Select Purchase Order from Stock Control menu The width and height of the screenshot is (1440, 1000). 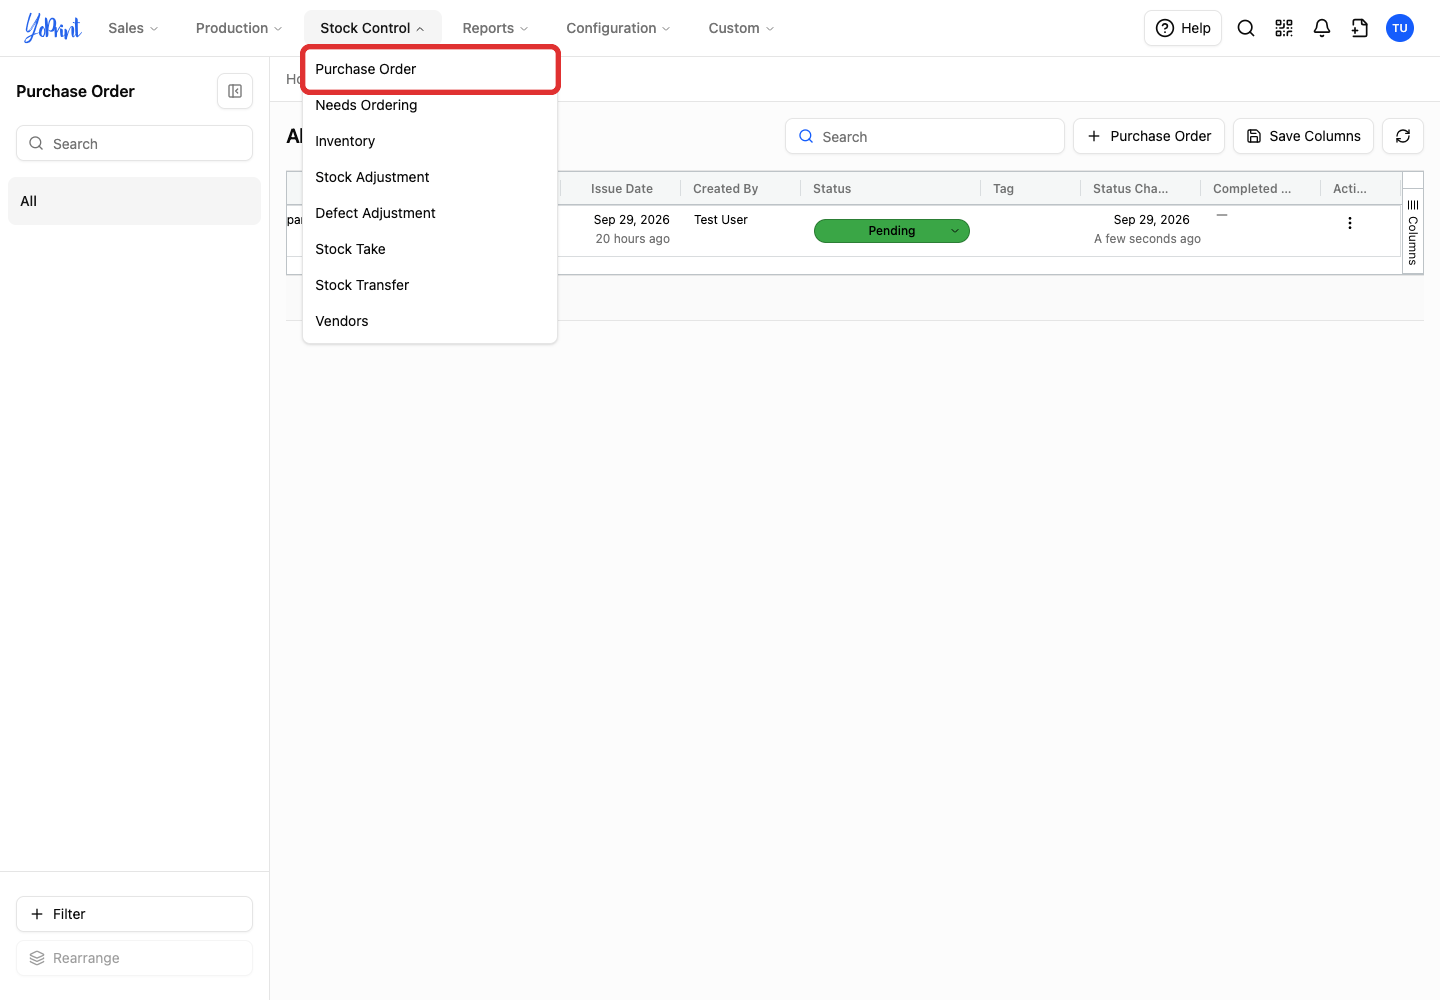[430, 69]
